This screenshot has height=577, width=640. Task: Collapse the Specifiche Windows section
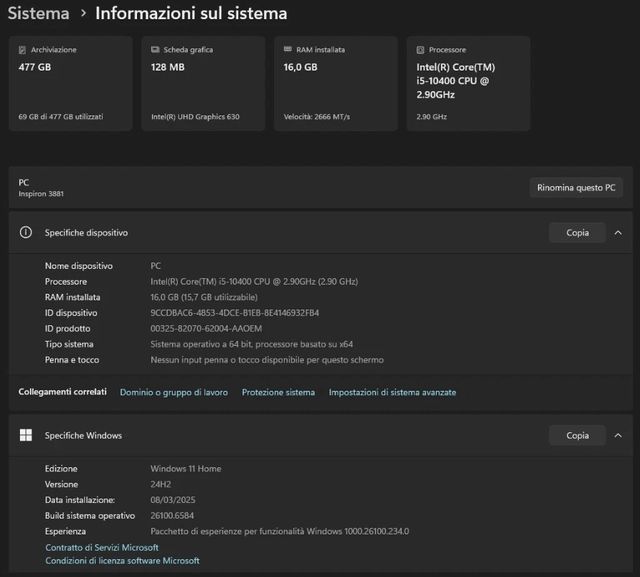[x=618, y=435]
